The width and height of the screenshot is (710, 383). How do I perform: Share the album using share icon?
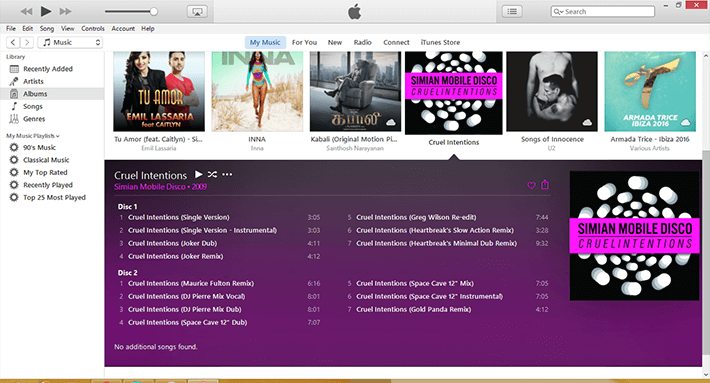pos(545,184)
